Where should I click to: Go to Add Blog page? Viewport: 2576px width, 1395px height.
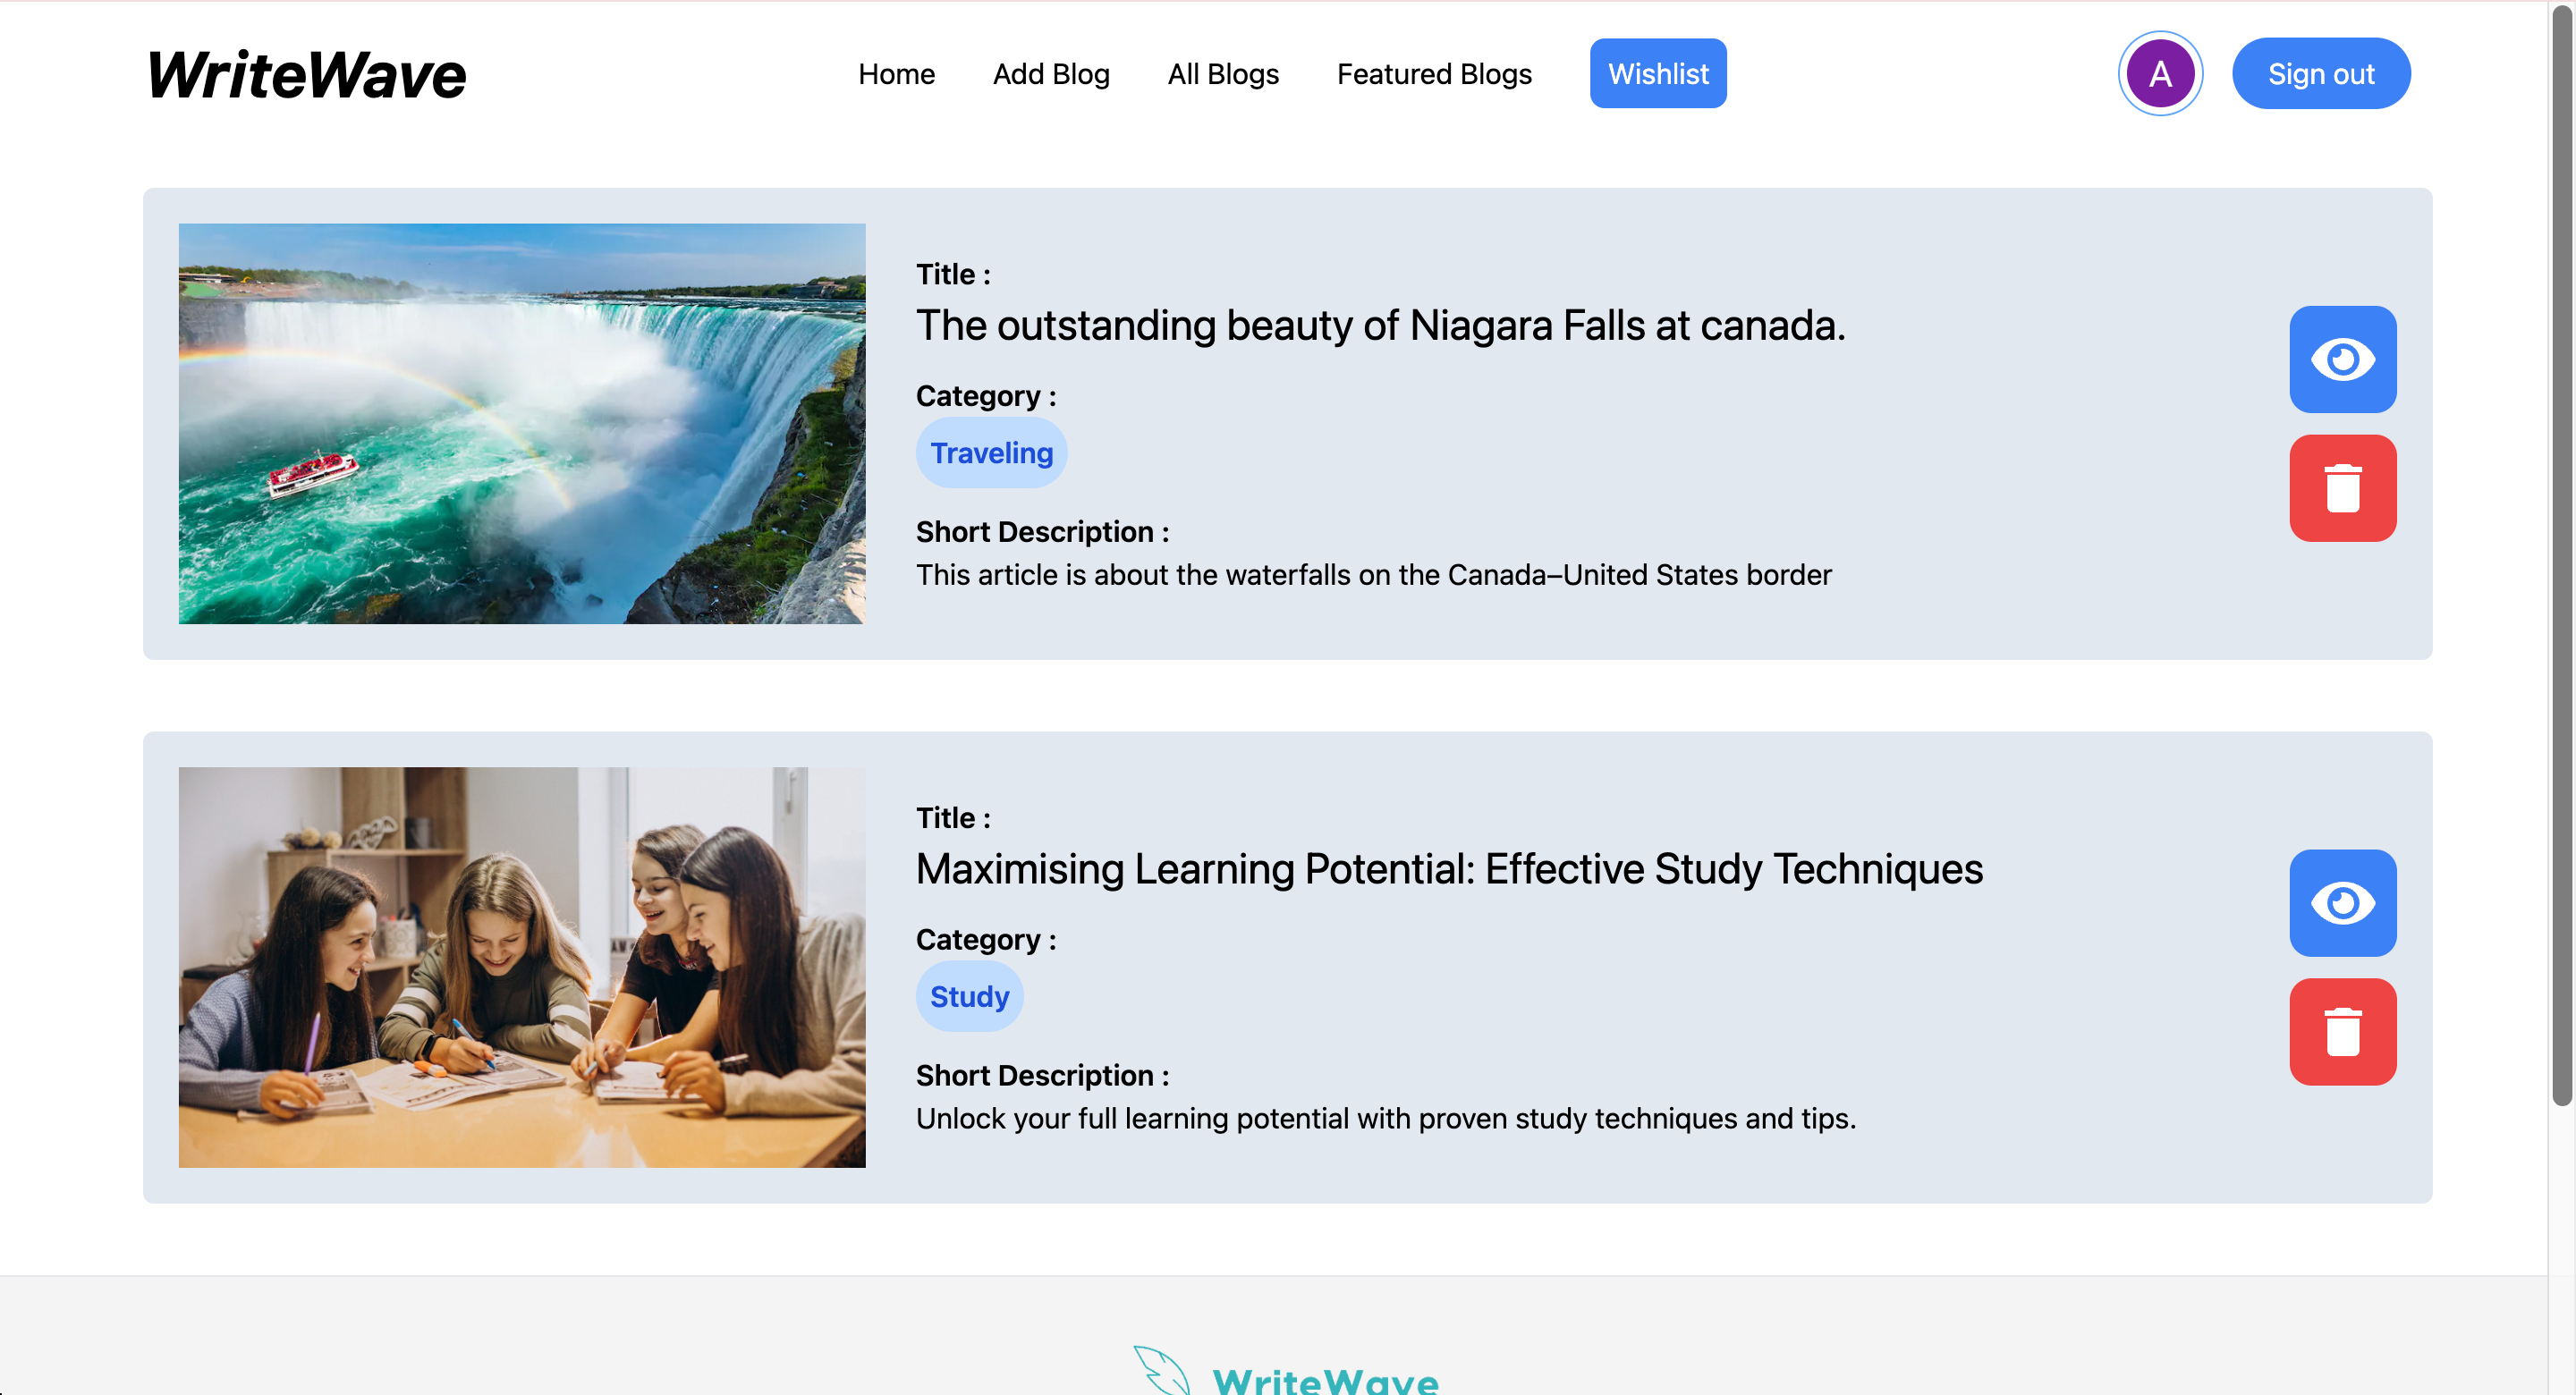click(1051, 74)
